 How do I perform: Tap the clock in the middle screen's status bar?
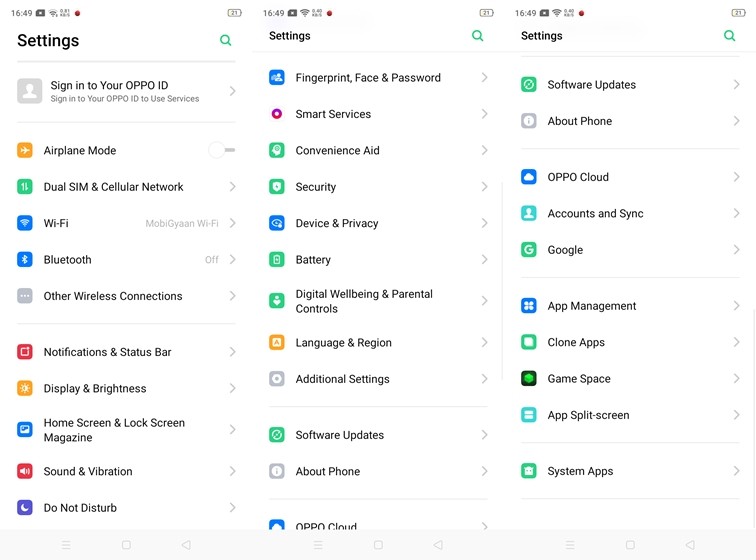point(273,13)
